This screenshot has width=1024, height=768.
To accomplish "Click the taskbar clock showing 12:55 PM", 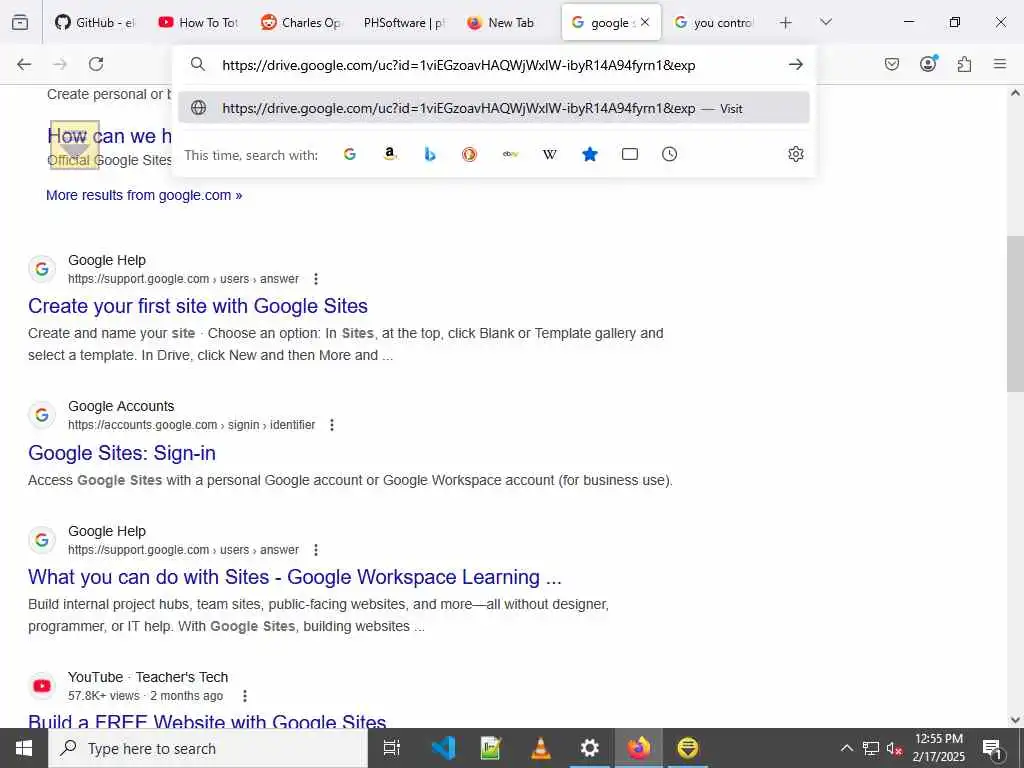I will [939, 748].
